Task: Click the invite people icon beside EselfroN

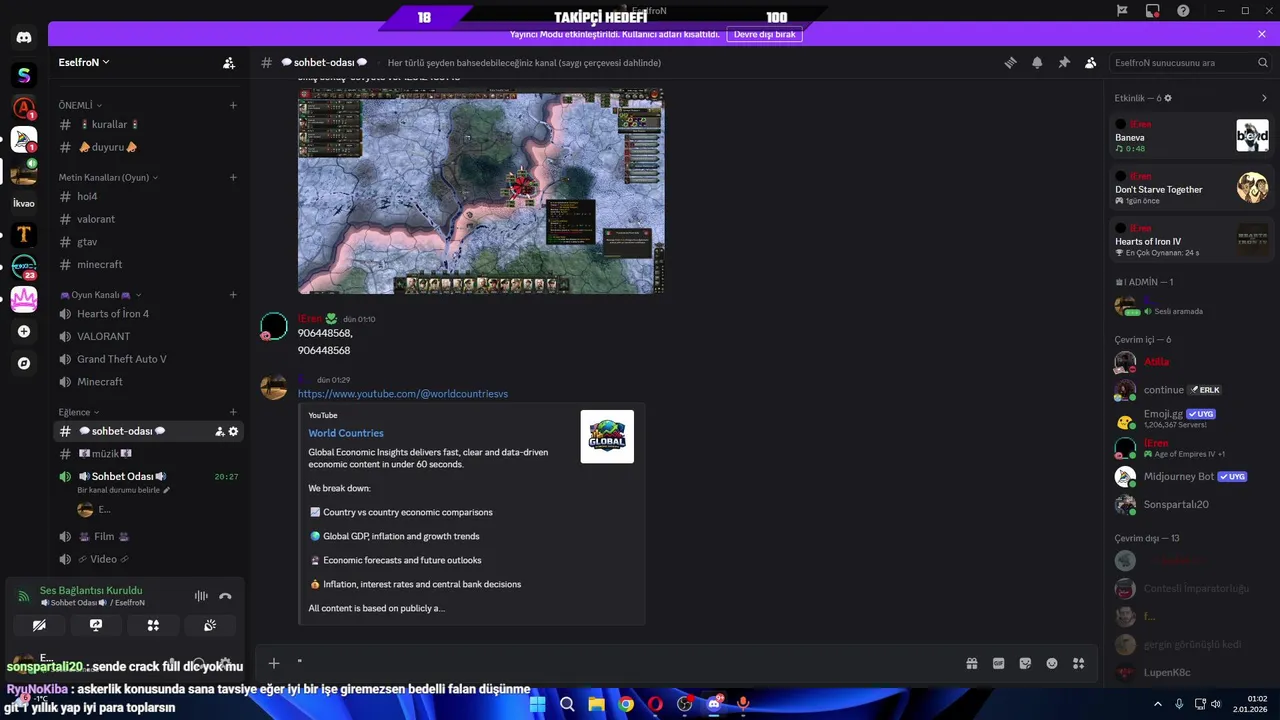Action: click(229, 62)
